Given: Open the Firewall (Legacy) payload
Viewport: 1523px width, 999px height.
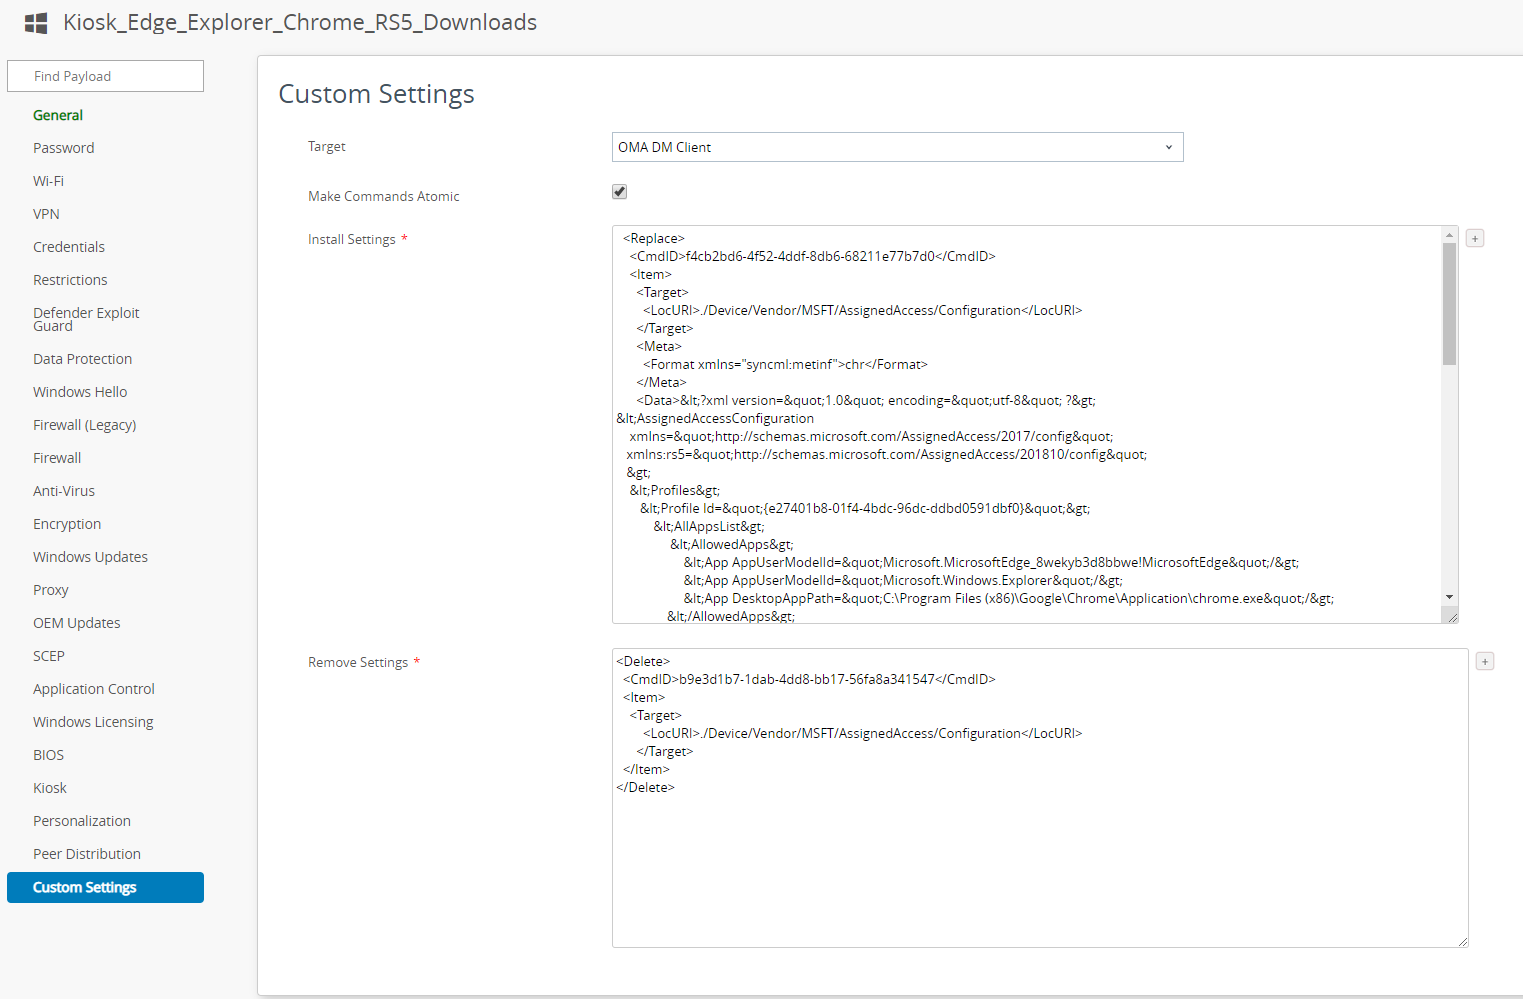Looking at the screenshot, I should 85,424.
